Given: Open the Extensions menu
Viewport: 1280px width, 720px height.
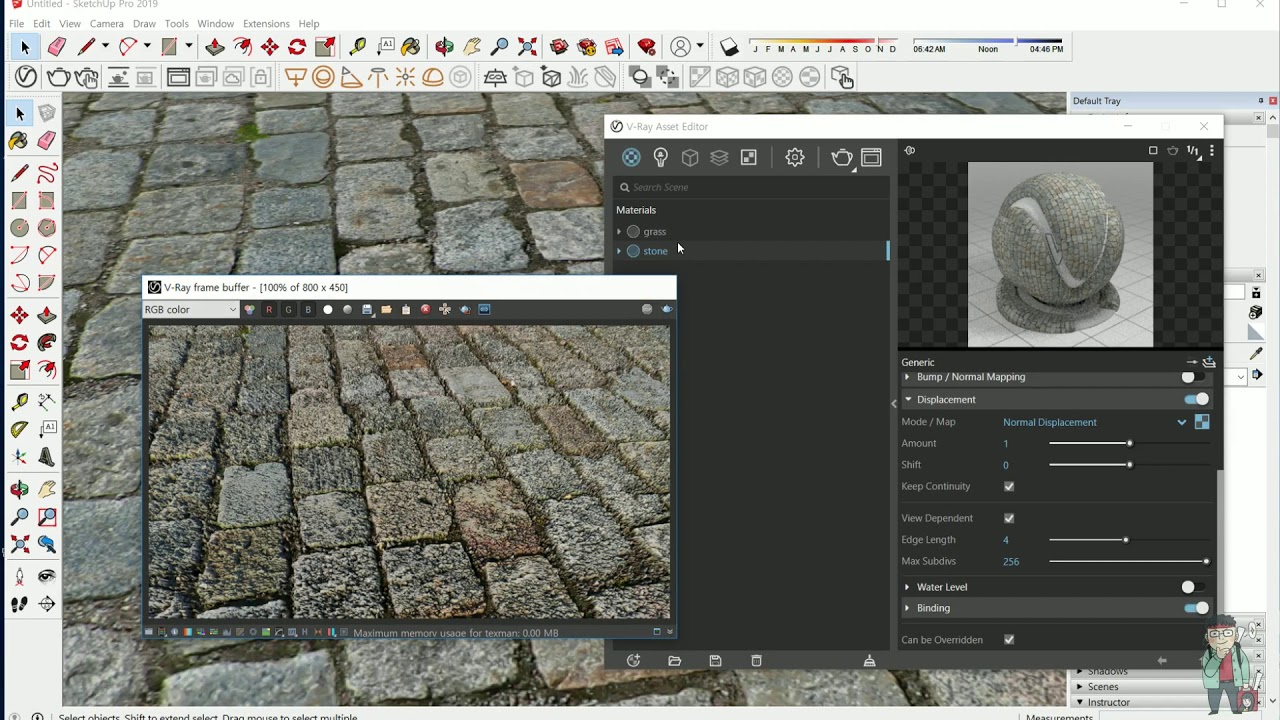Looking at the screenshot, I should [x=266, y=24].
